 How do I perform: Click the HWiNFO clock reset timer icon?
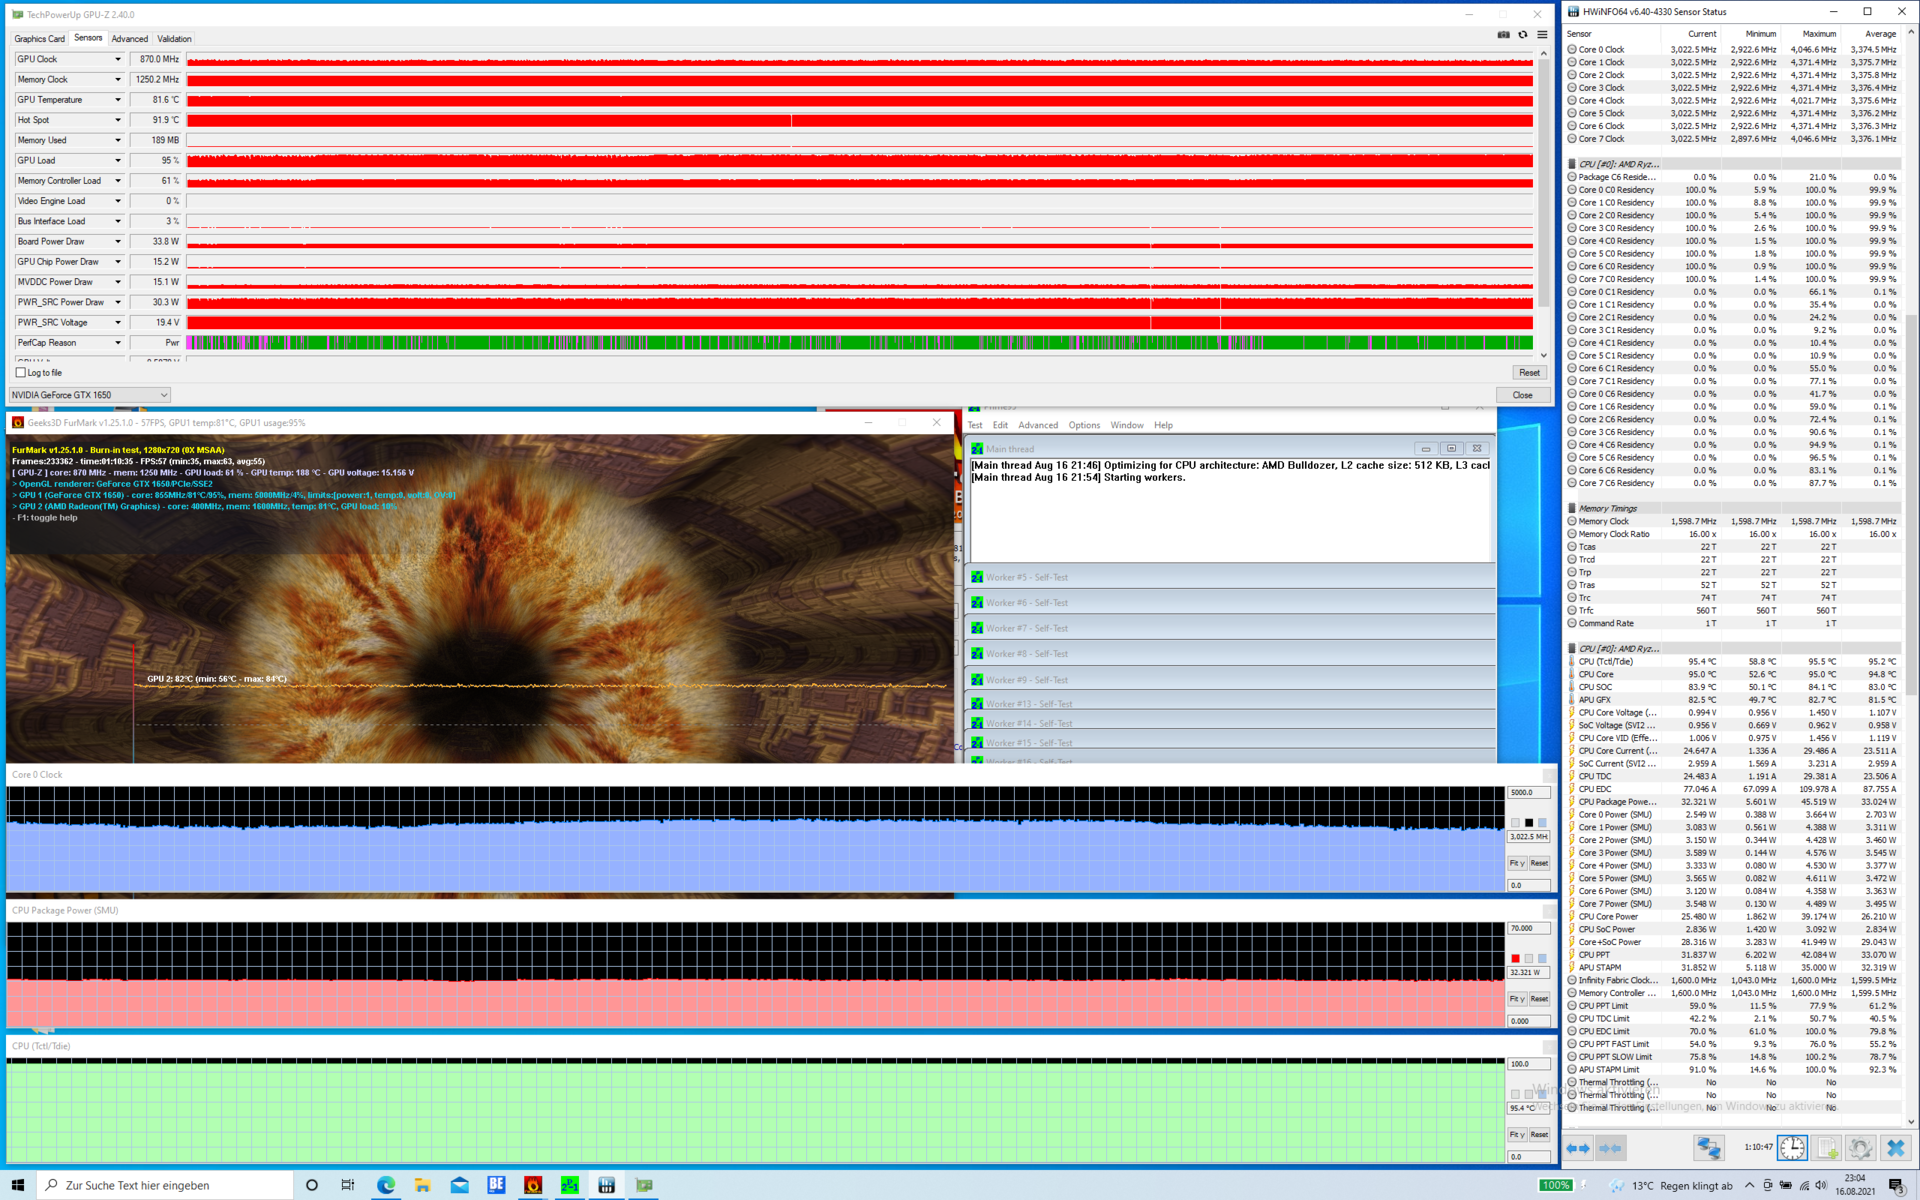(x=1792, y=1148)
